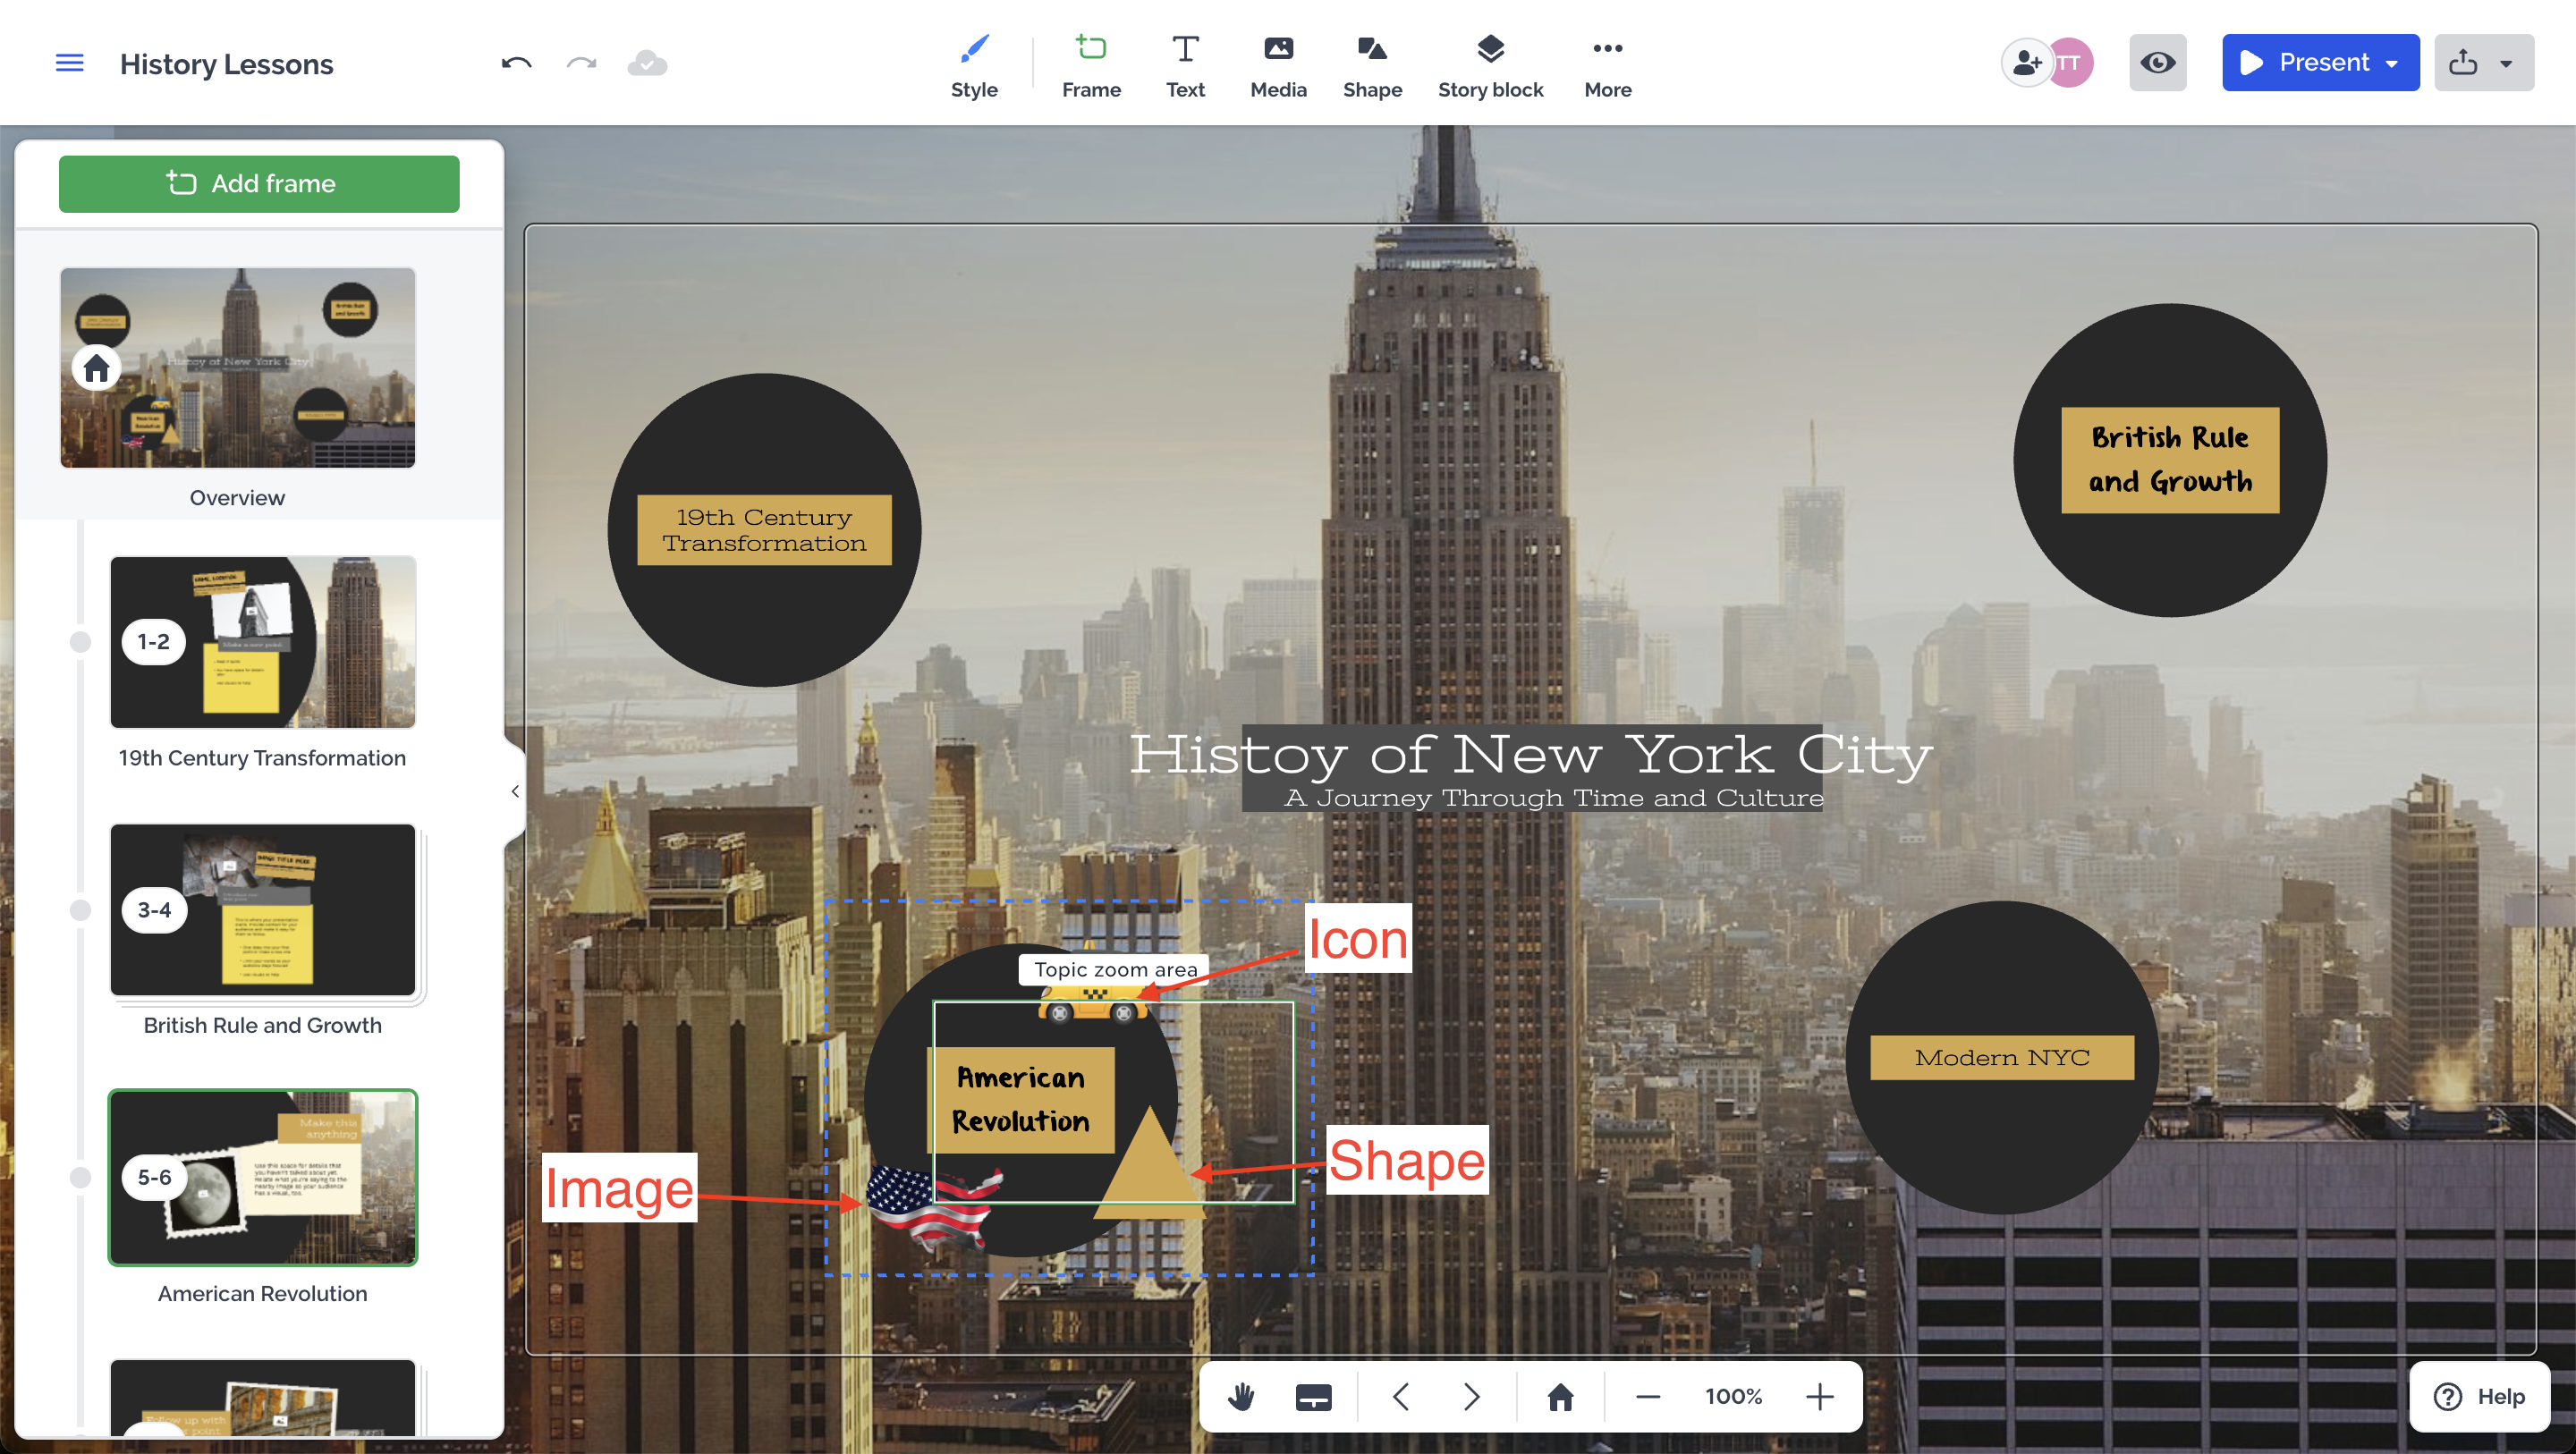The height and width of the screenshot is (1454, 2576).
Task: Select the 19th Century Transformation topic circle
Action: click(764, 530)
